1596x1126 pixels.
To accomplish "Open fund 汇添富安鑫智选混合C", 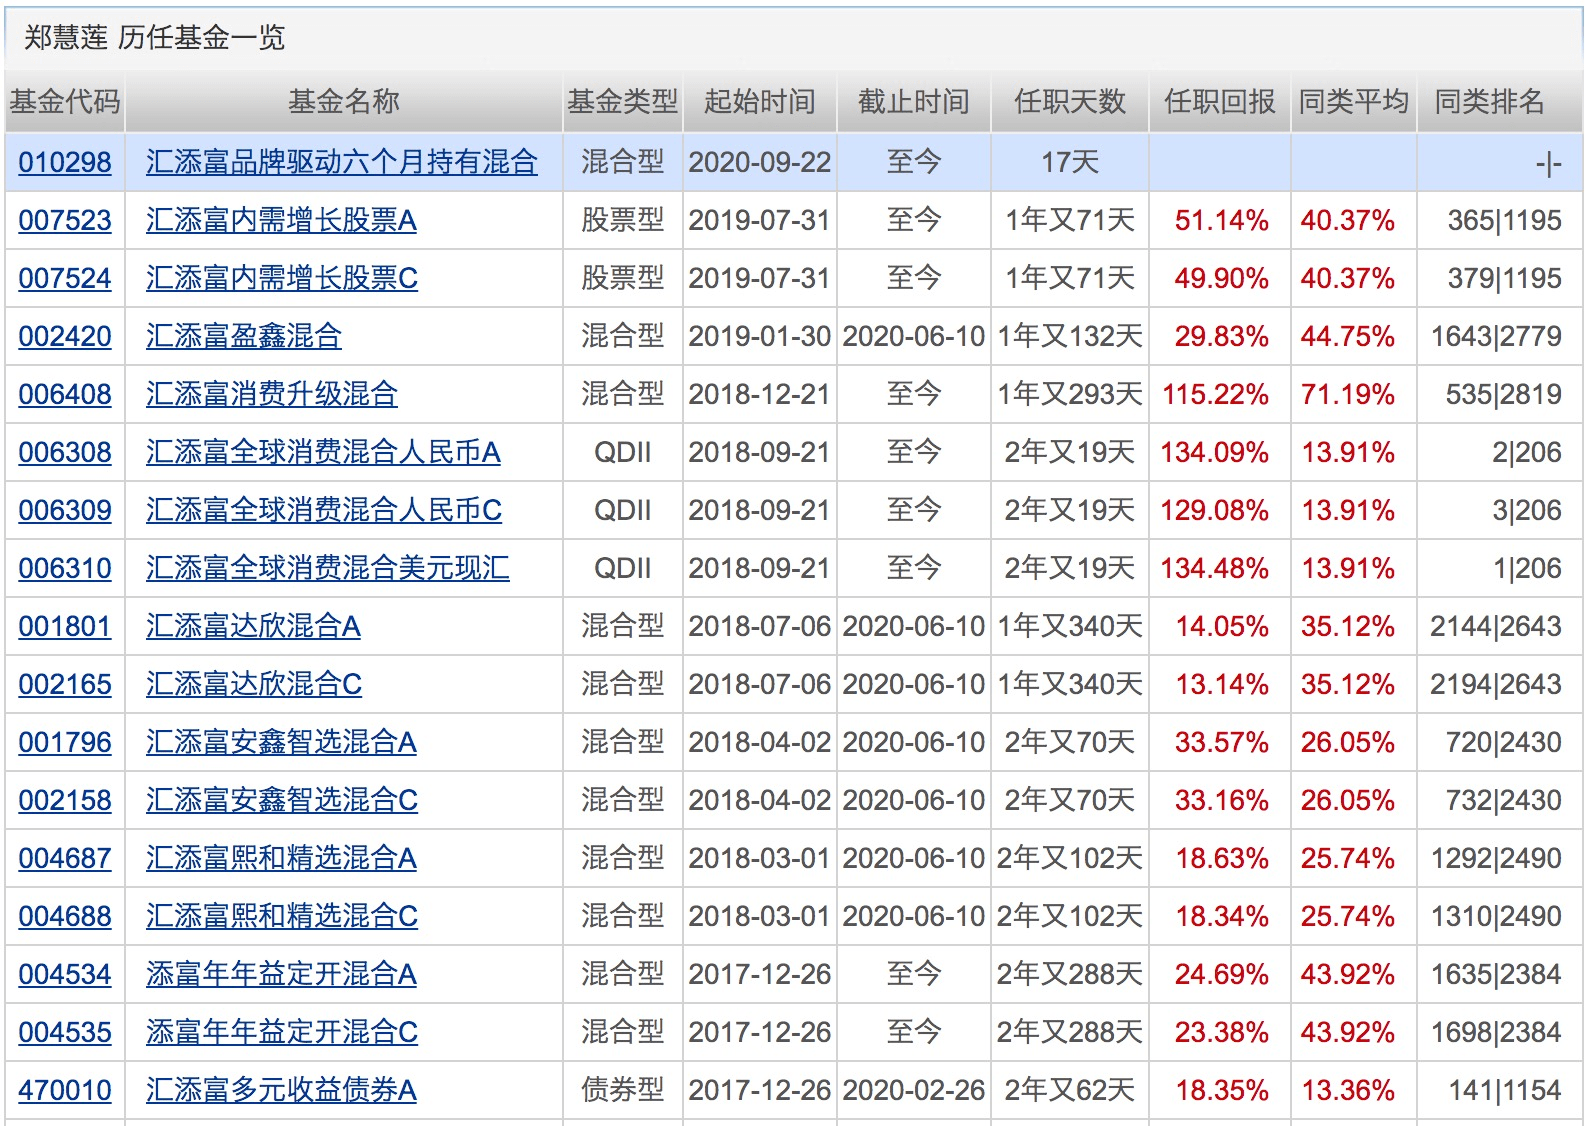I will point(282,800).
